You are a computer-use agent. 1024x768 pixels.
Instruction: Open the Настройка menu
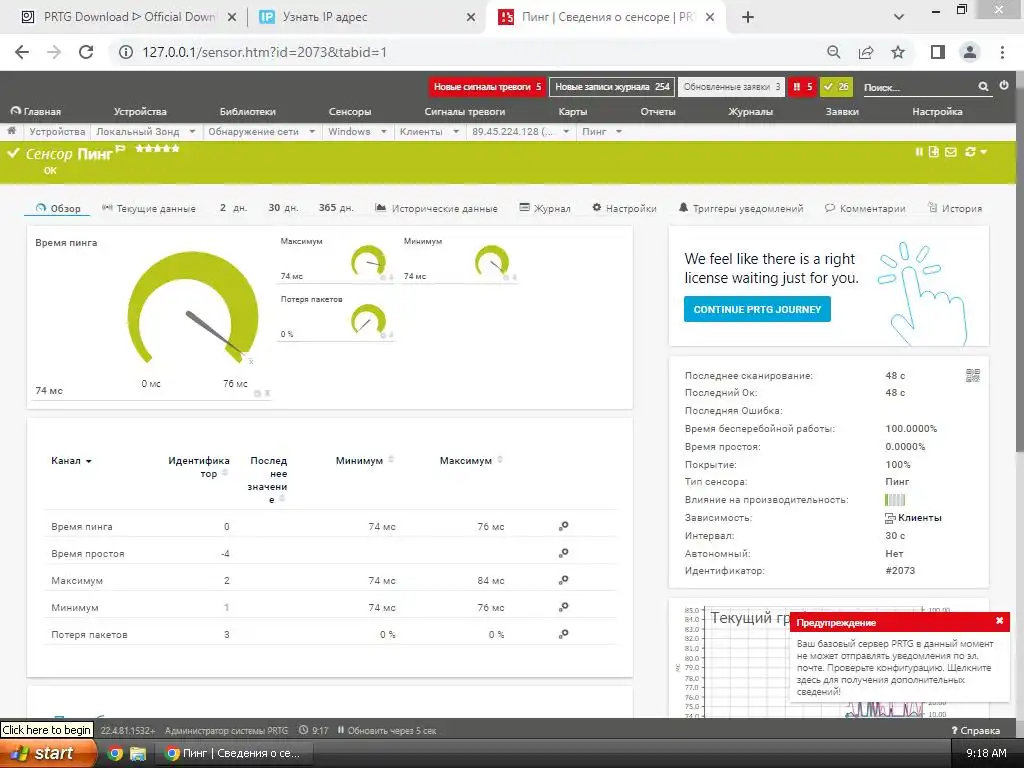[937, 112]
